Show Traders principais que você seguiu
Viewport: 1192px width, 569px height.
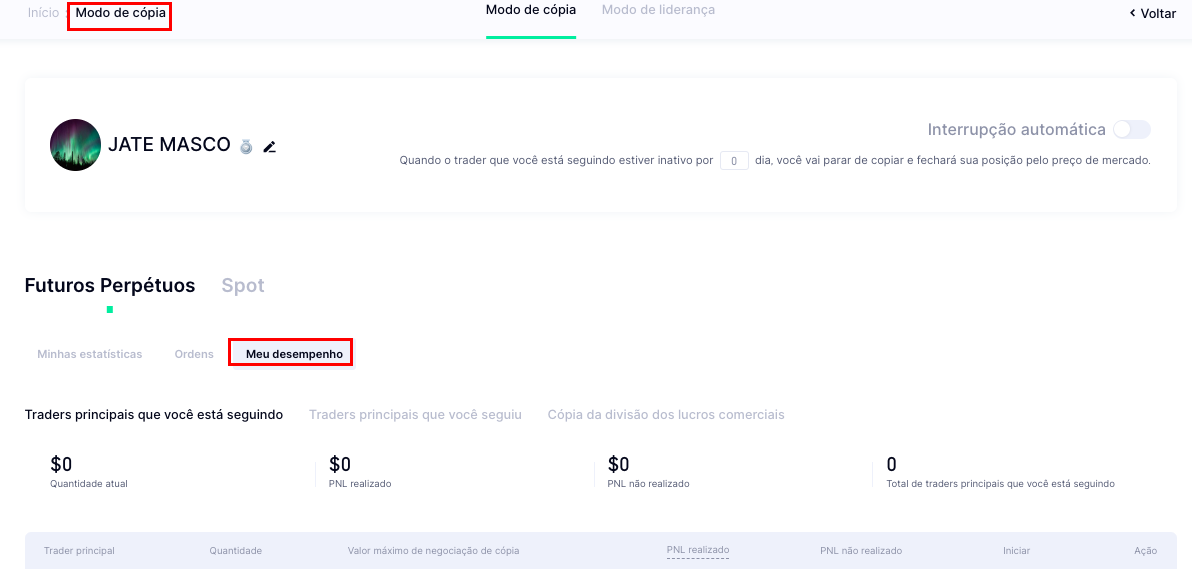[415, 415]
